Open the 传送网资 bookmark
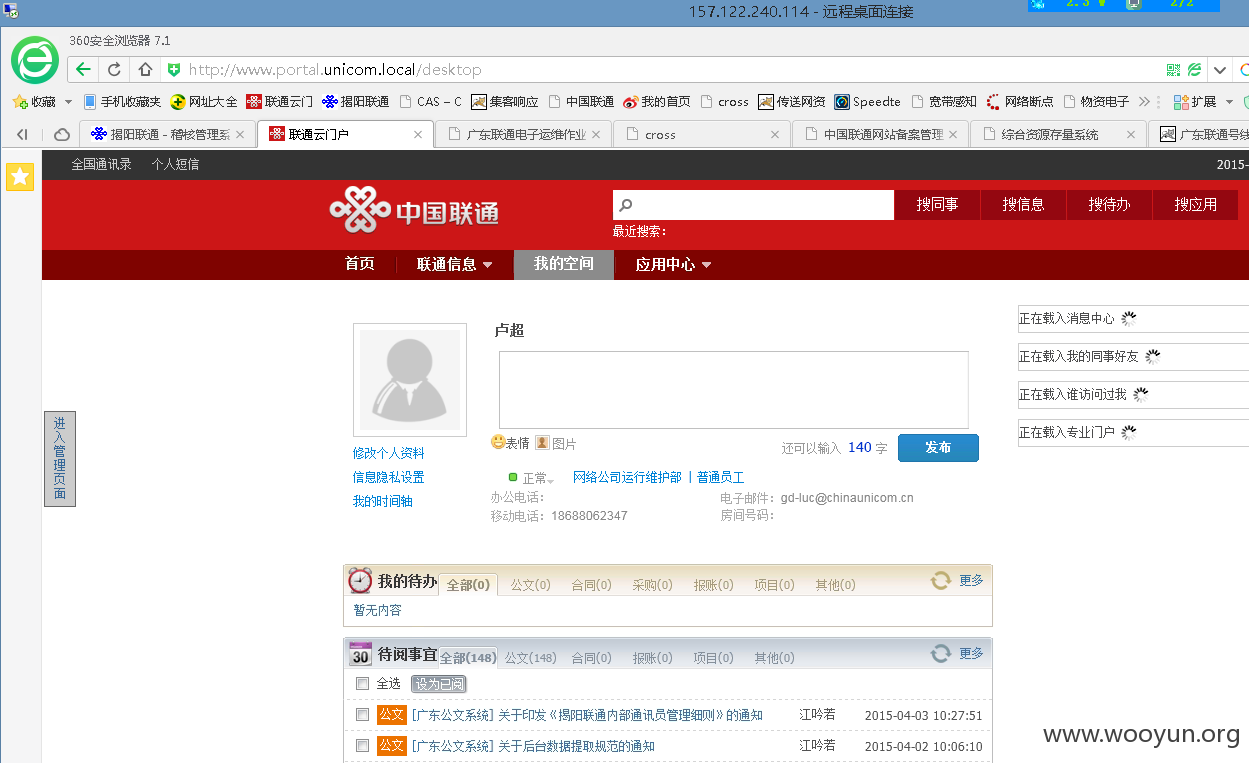Screen dimensions: 1249x763 [792, 102]
